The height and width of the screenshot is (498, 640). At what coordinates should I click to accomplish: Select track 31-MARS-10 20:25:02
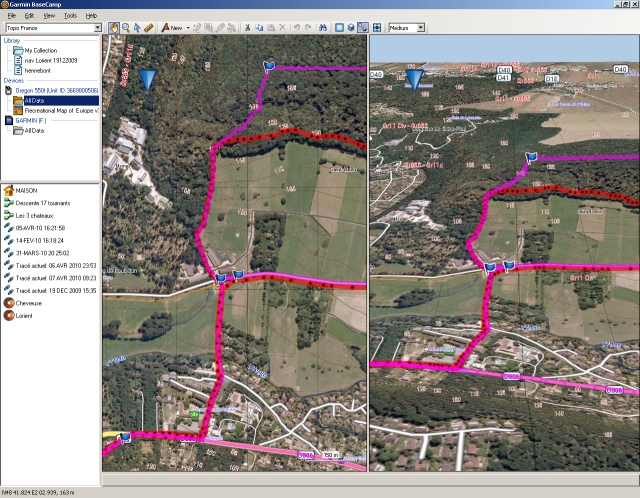(x=42, y=253)
